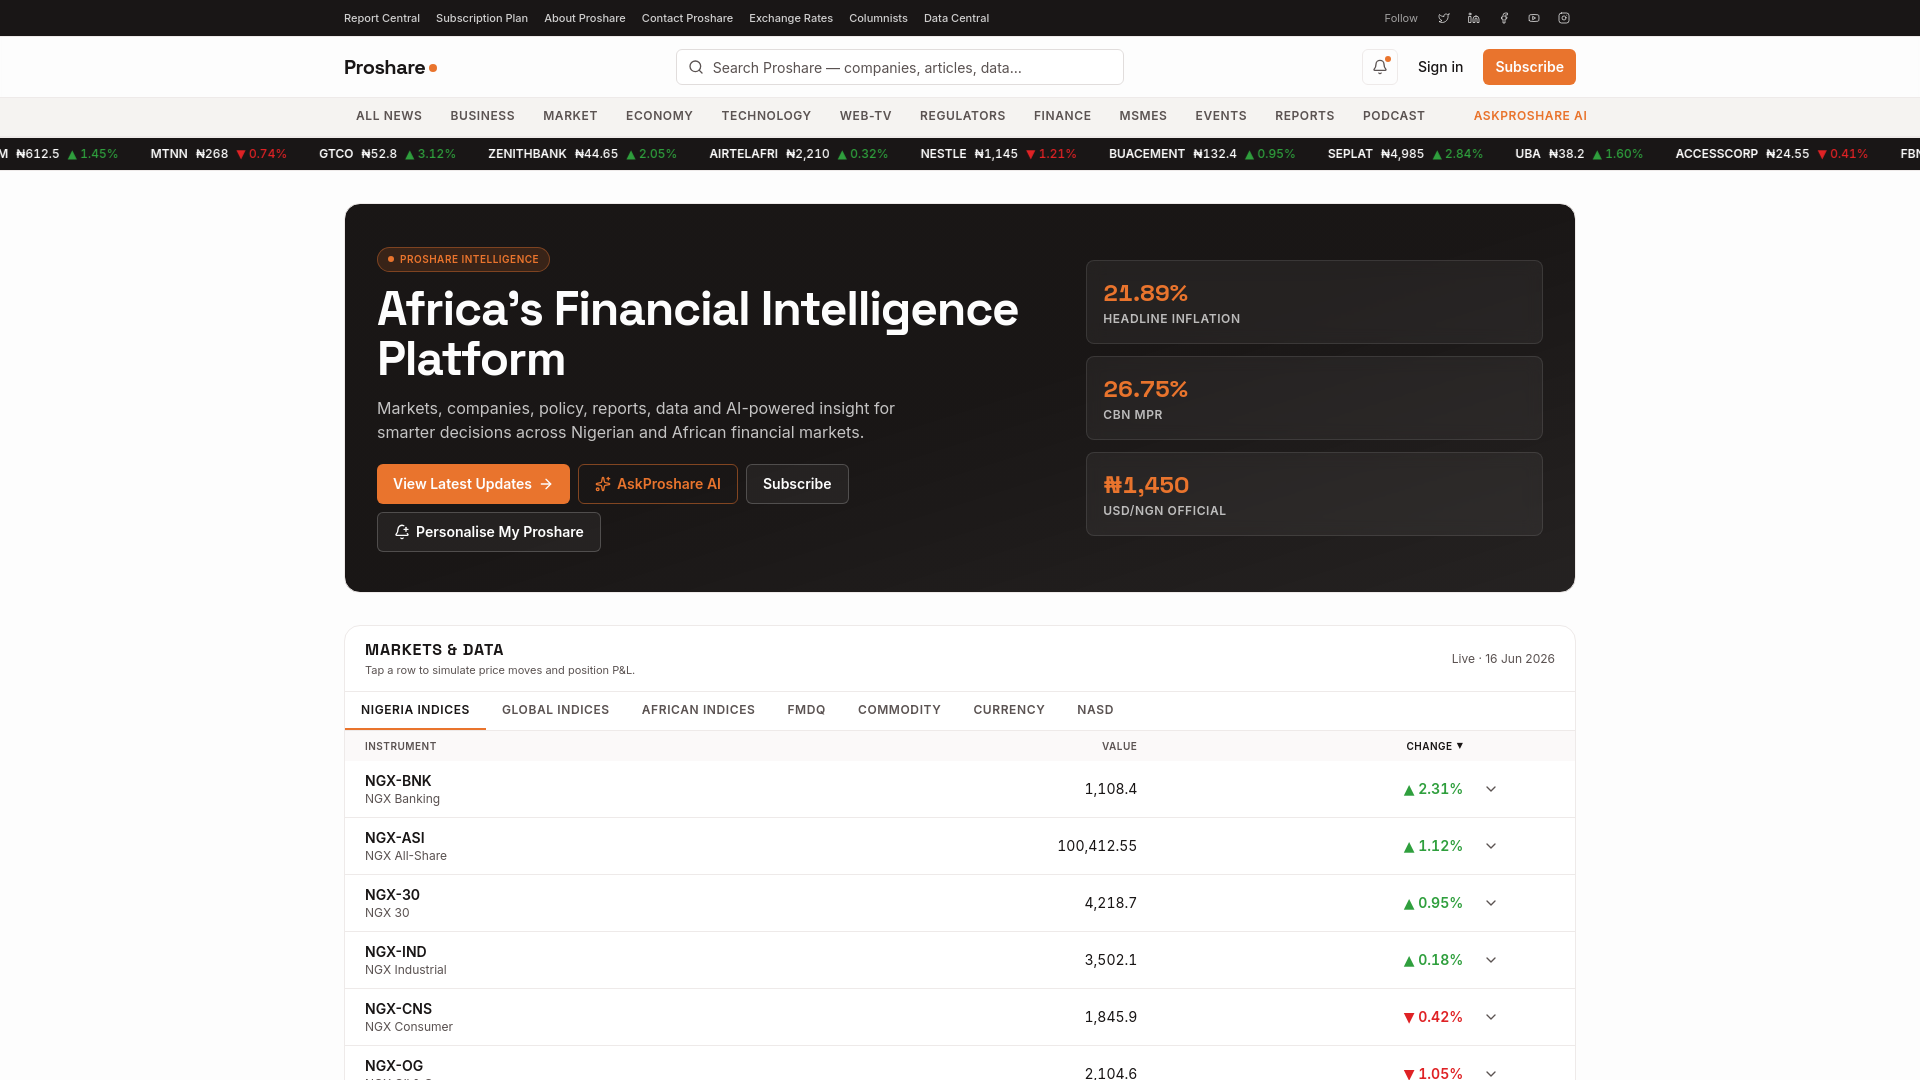Switch to the Global Indices tab
This screenshot has height=1080, width=1920.
click(555, 710)
